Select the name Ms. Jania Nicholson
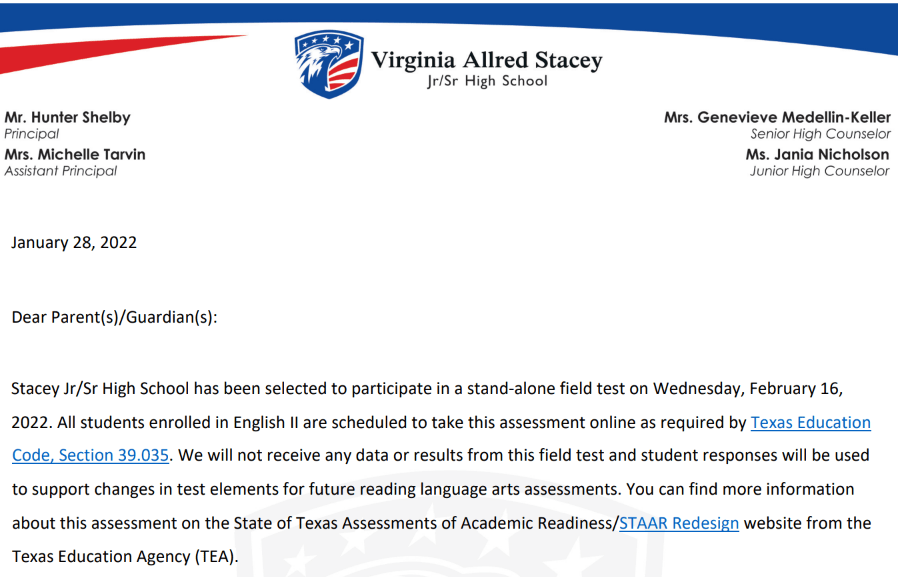Image resolution: width=898 pixels, height=577 pixels. [x=817, y=154]
